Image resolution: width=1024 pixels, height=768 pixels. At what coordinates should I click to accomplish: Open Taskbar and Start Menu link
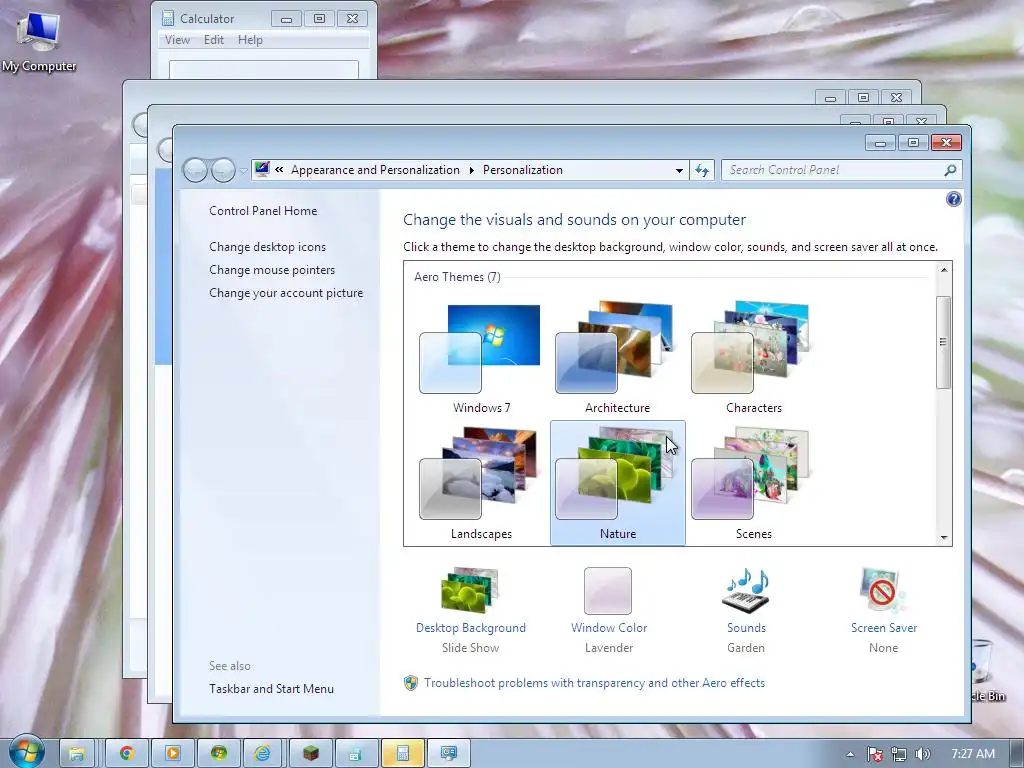pos(271,689)
